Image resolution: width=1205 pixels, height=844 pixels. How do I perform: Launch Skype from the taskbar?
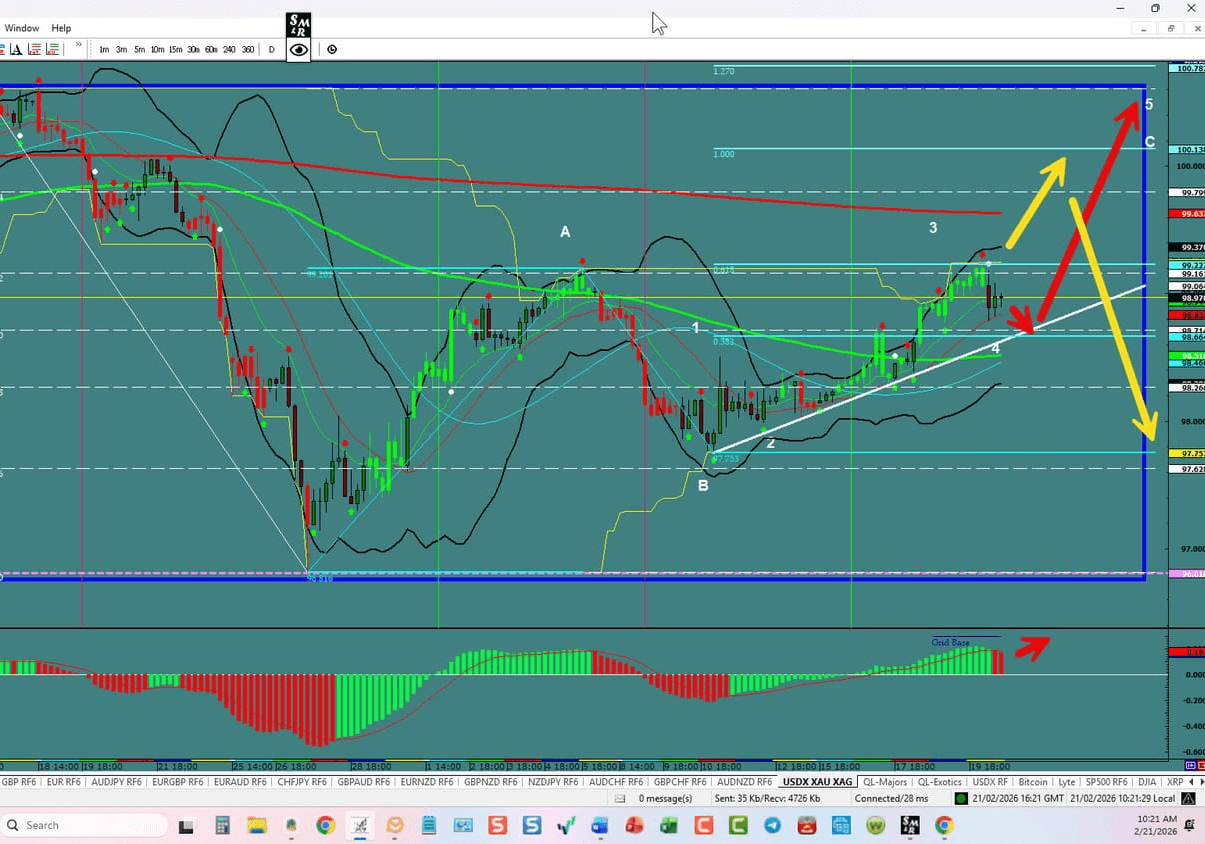coord(533,825)
